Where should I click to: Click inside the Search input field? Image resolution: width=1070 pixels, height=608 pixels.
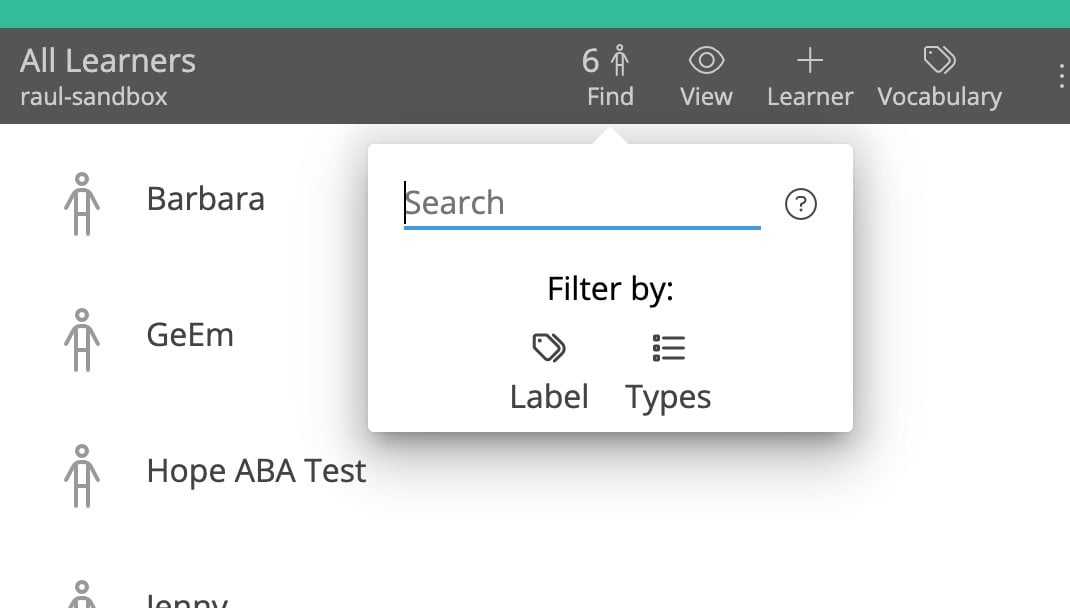coord(582,204)
